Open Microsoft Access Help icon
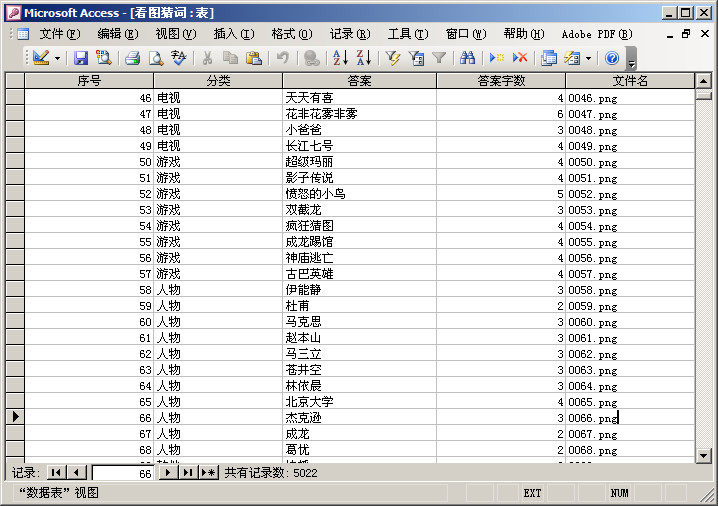The width and height of the screenshot is (718, 506). 612,58
